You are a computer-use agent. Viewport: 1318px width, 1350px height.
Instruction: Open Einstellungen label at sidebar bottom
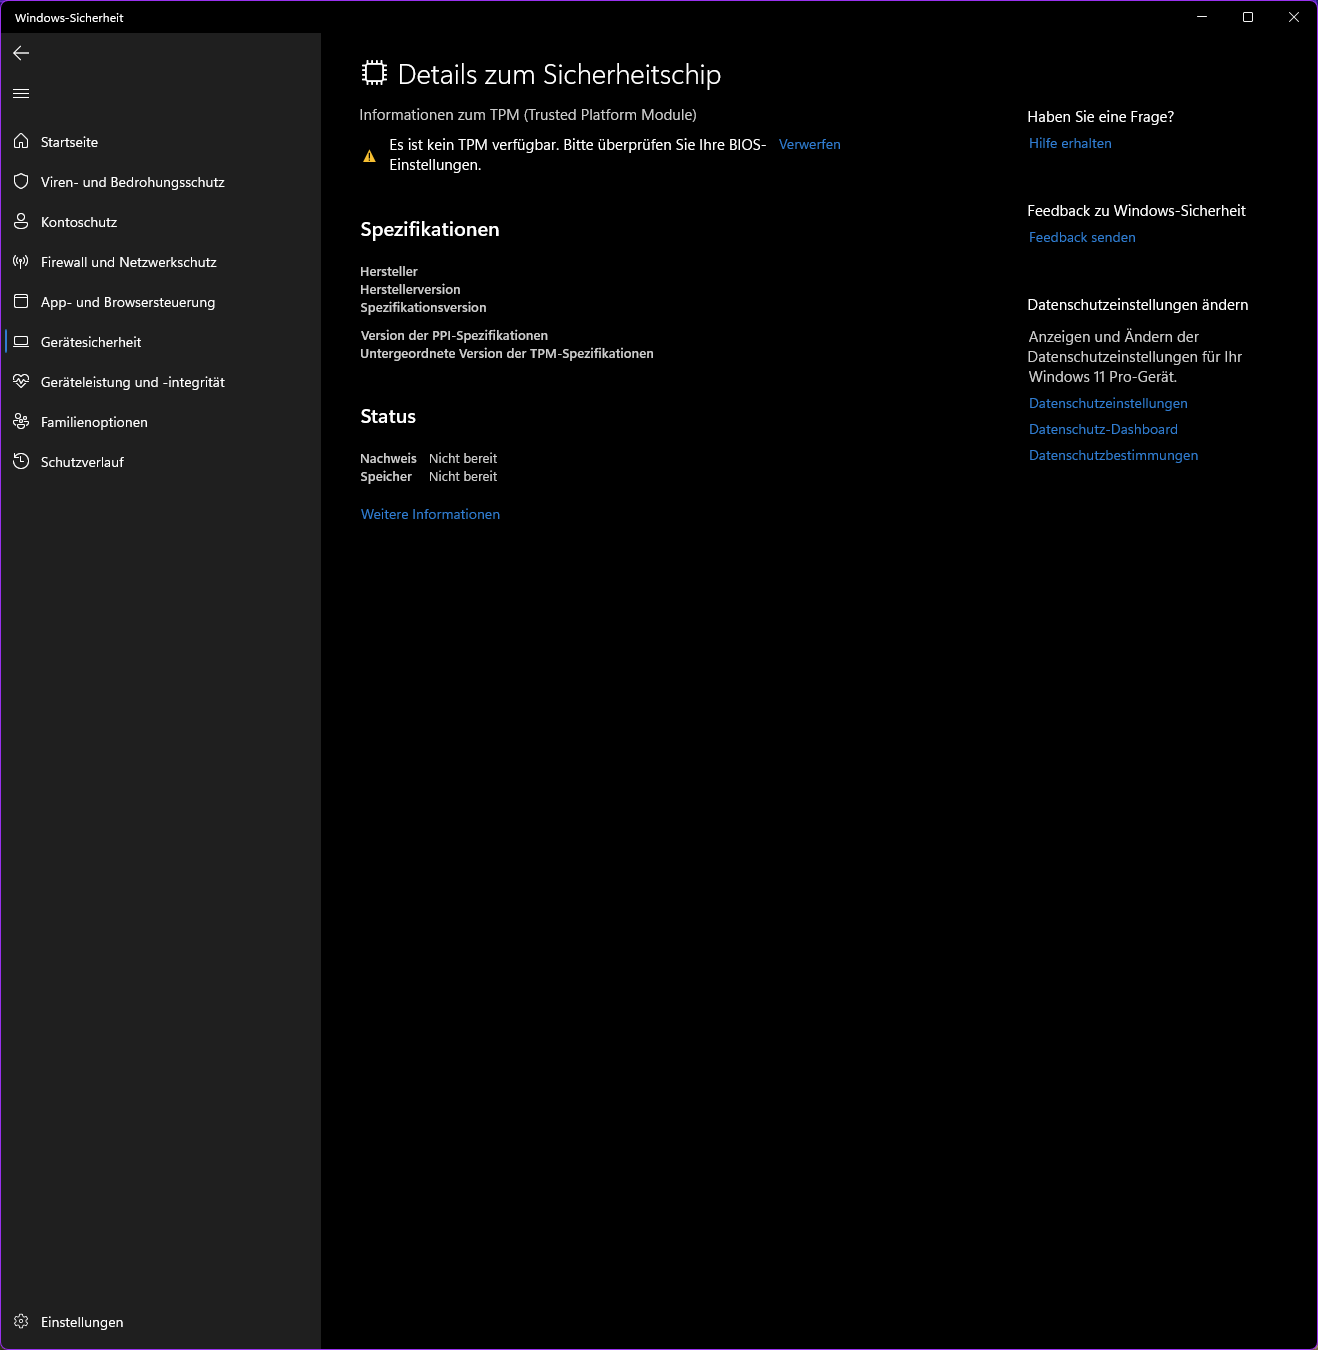click(82, 1322)
